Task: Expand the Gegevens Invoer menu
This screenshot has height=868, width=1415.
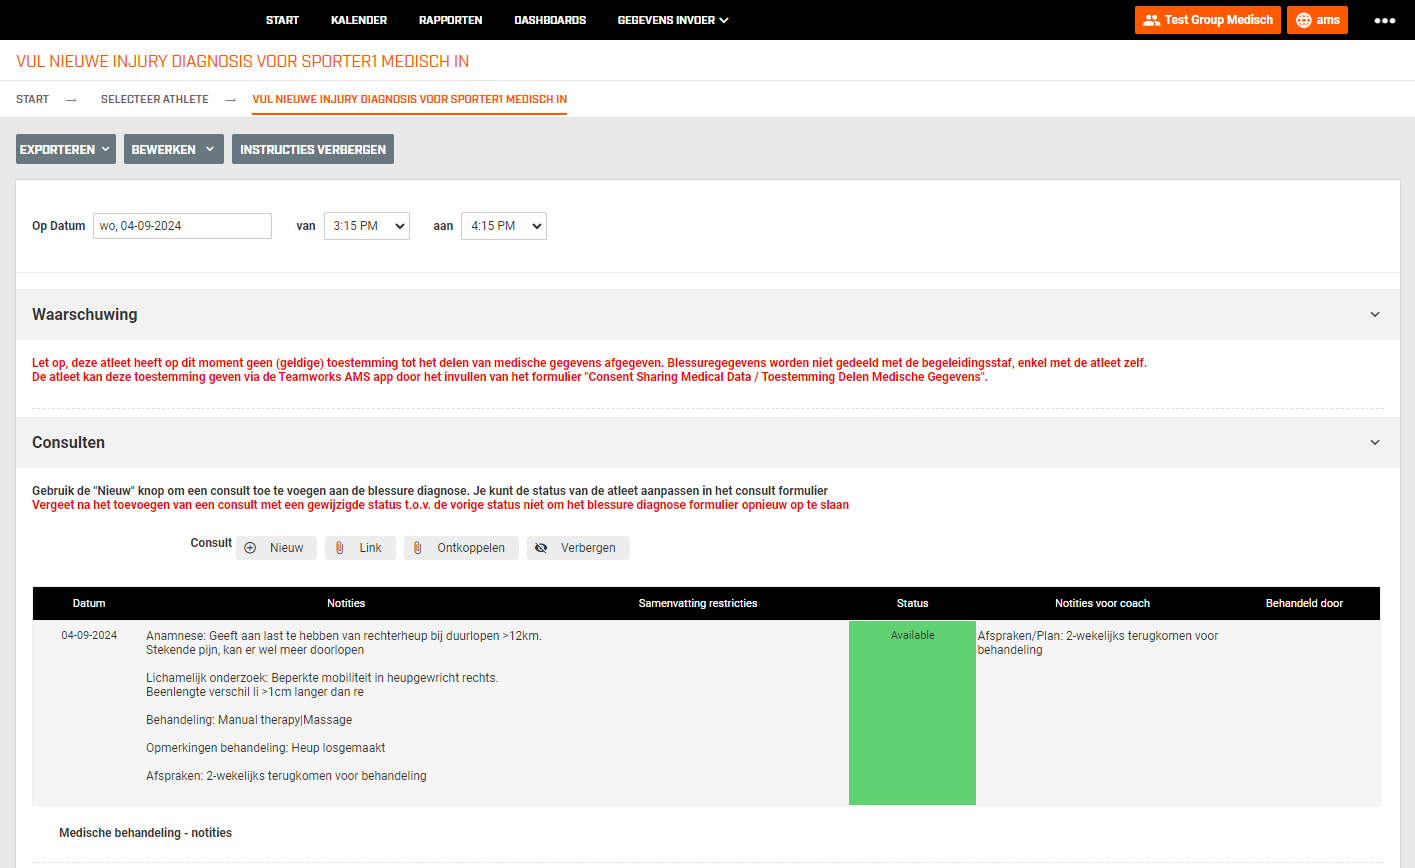Action: pyautogui.click(x=672, y=20)
